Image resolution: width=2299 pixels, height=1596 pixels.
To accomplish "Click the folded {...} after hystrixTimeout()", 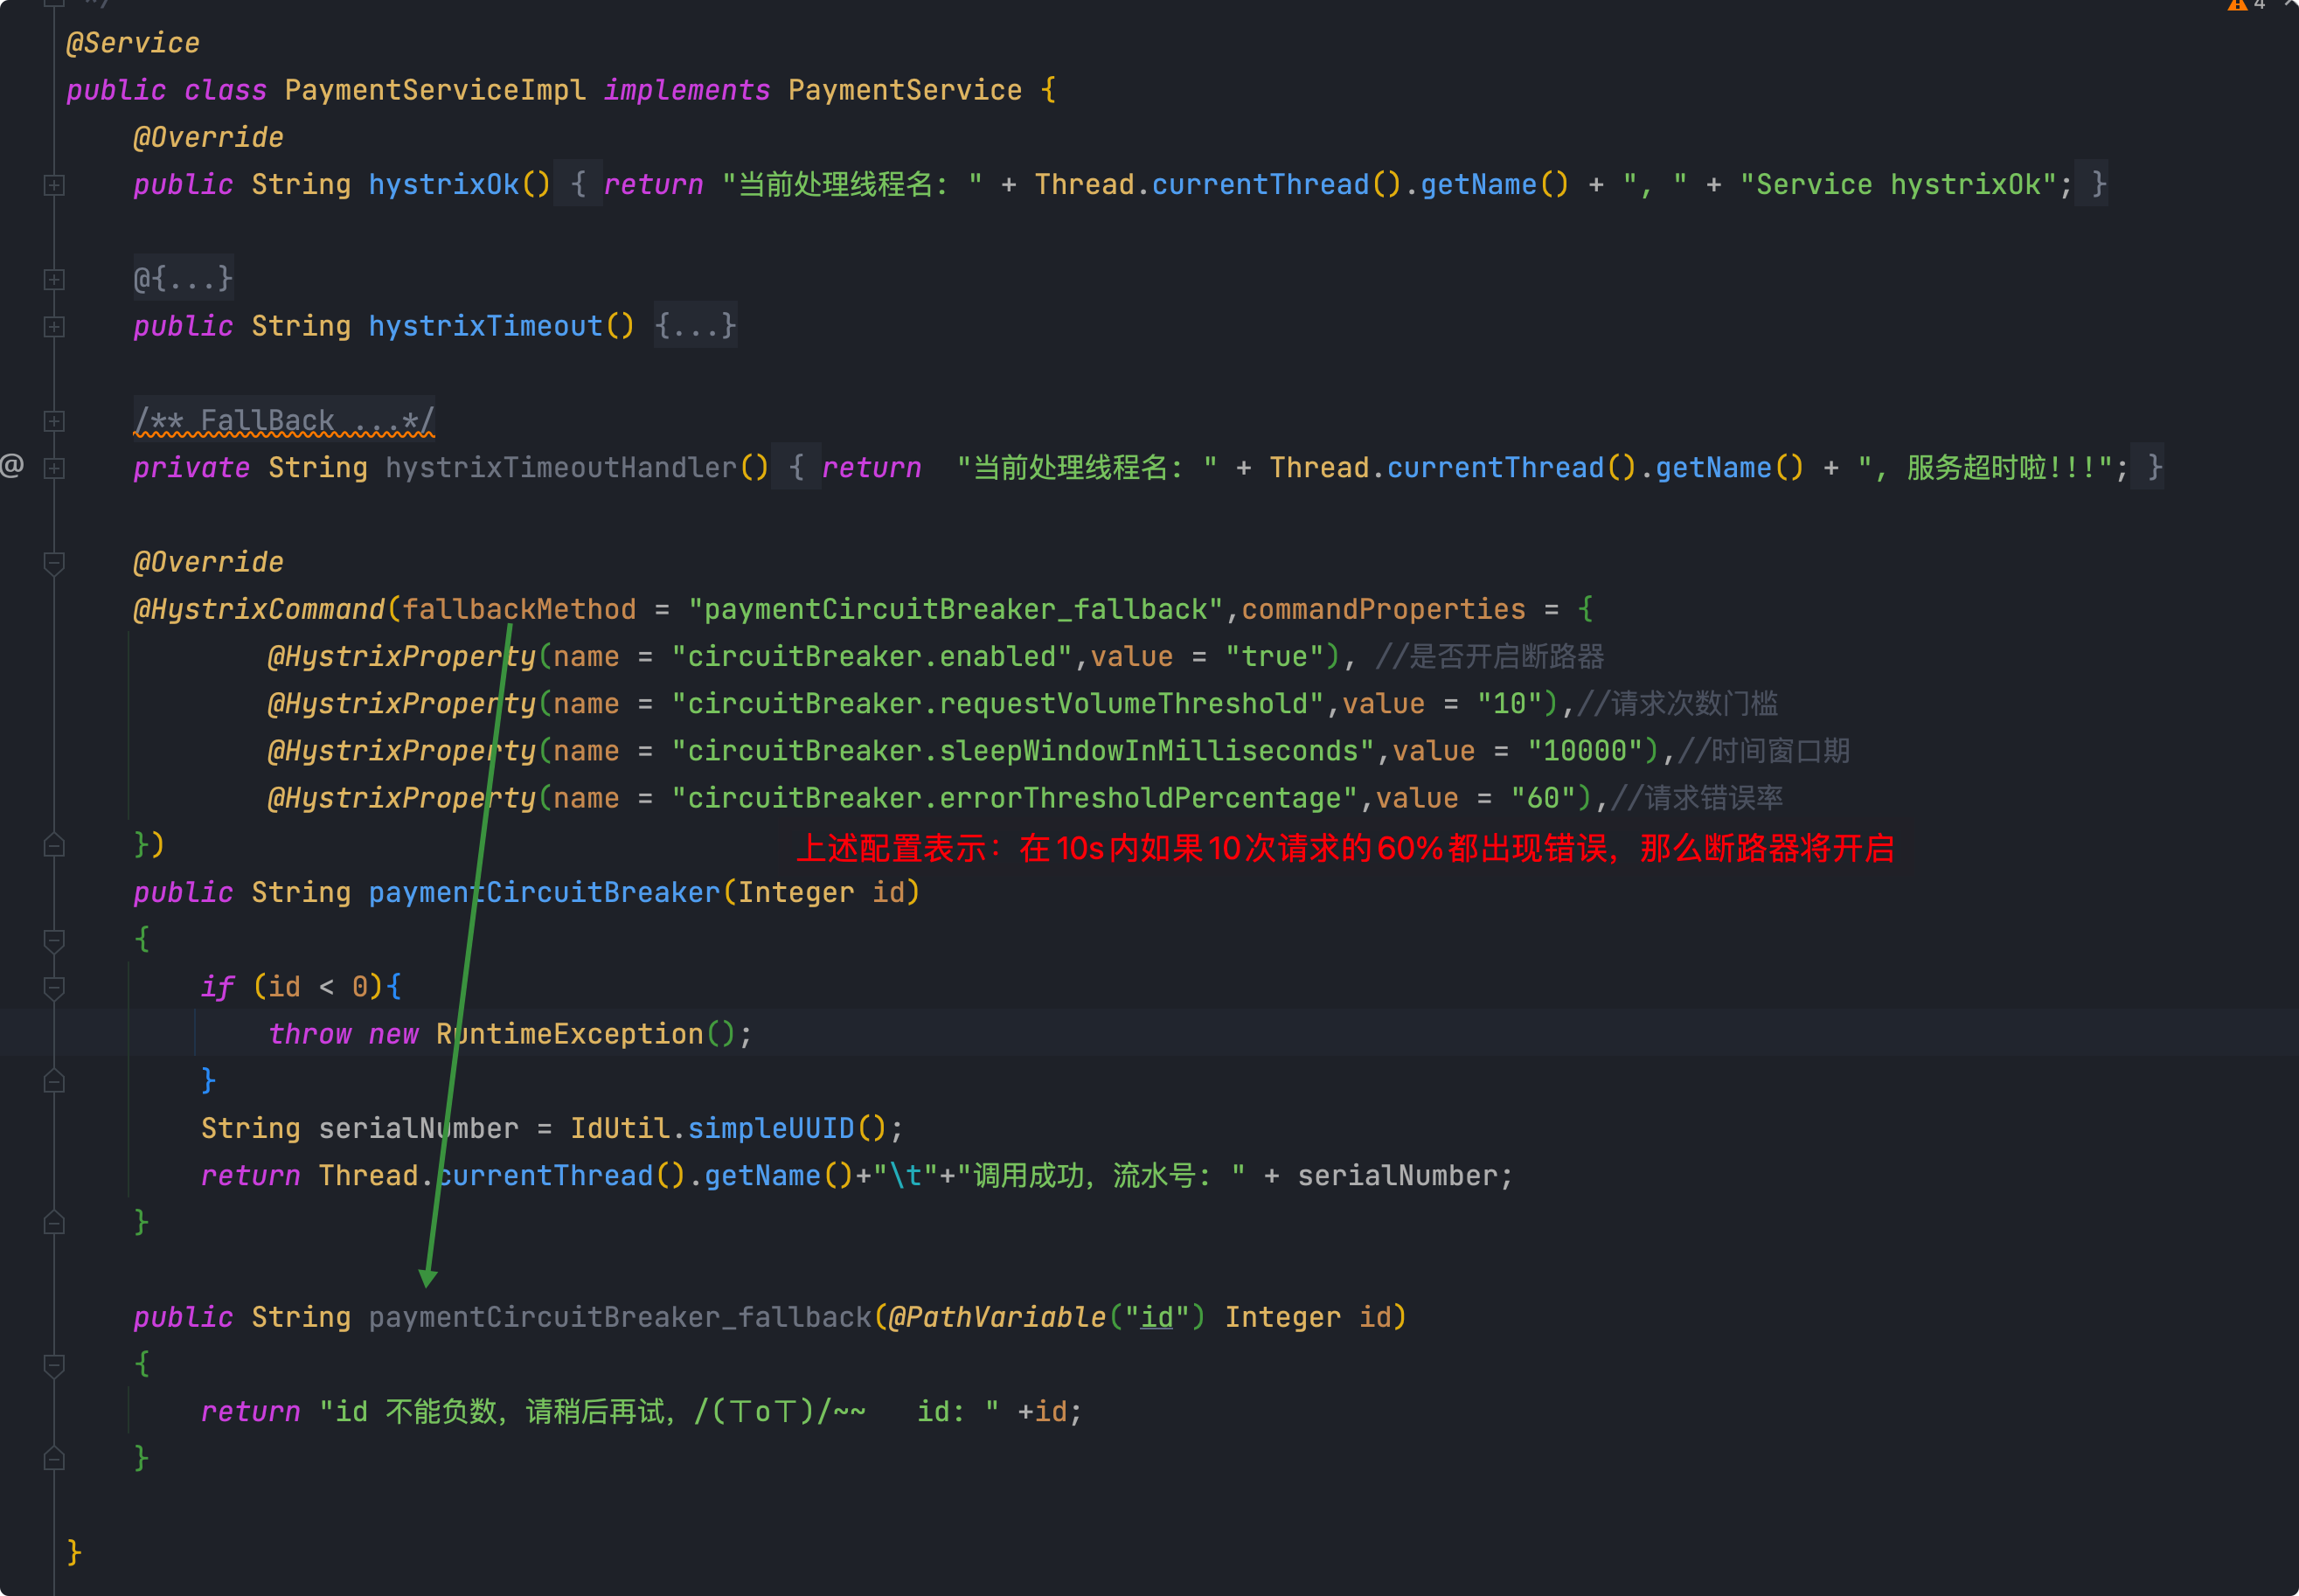I will click(695, 326).
